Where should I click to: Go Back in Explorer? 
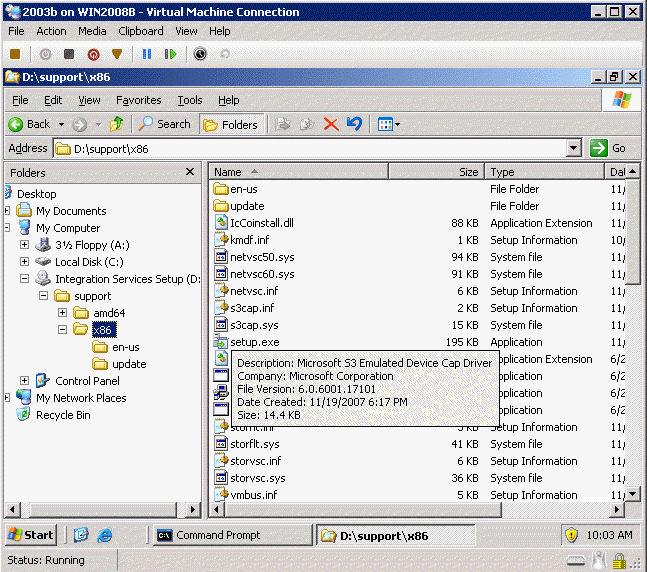(30, 124)
